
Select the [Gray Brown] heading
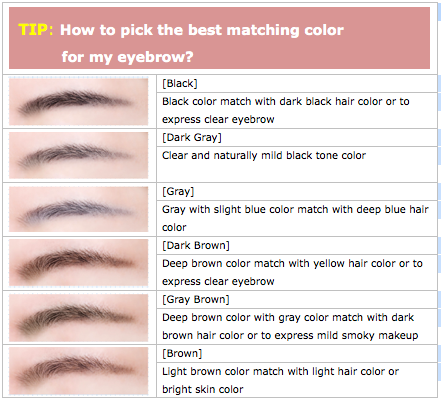[x=196, y=299]
